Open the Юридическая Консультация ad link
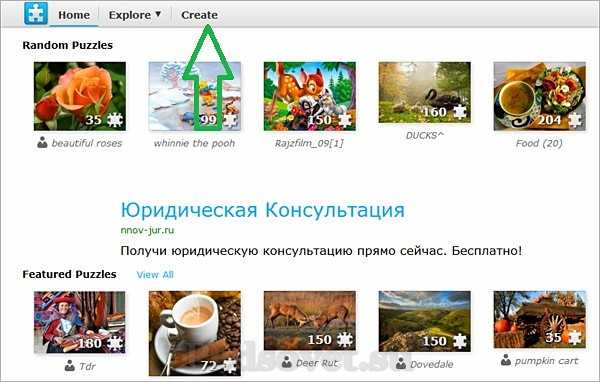 pos(262,210)
